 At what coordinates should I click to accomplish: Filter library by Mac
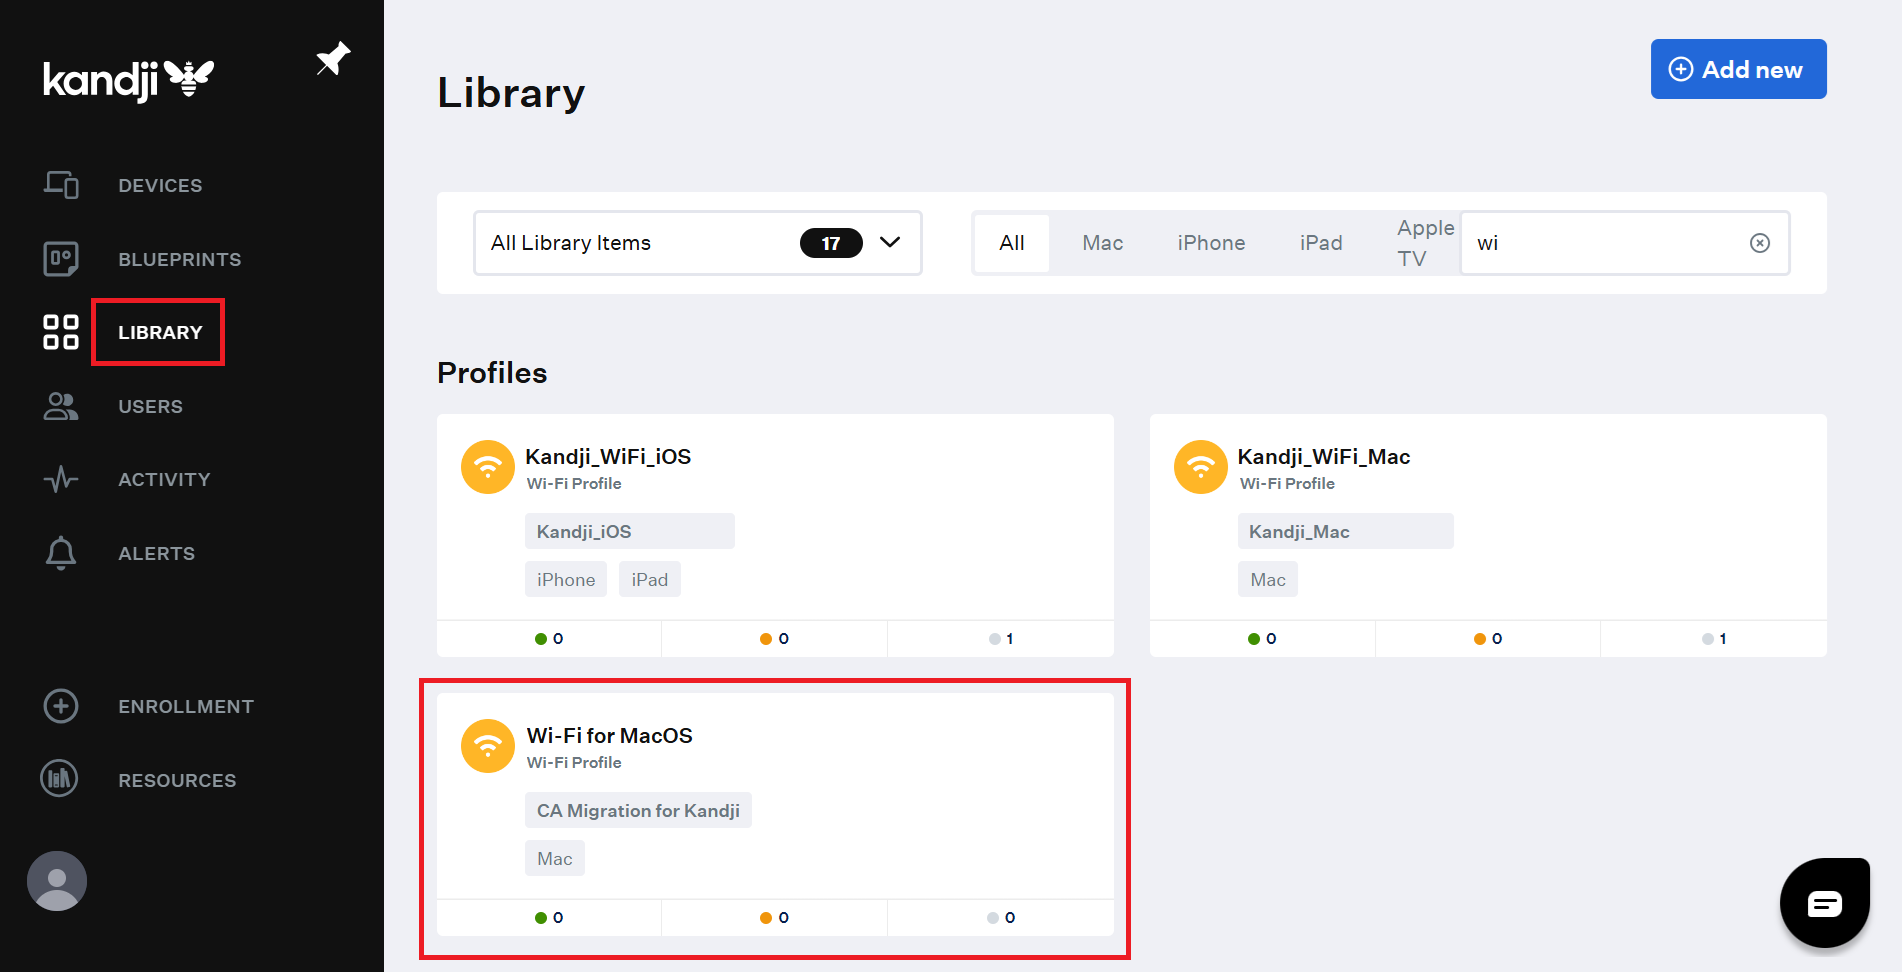pyautogui.click(x=1103, y=243)
